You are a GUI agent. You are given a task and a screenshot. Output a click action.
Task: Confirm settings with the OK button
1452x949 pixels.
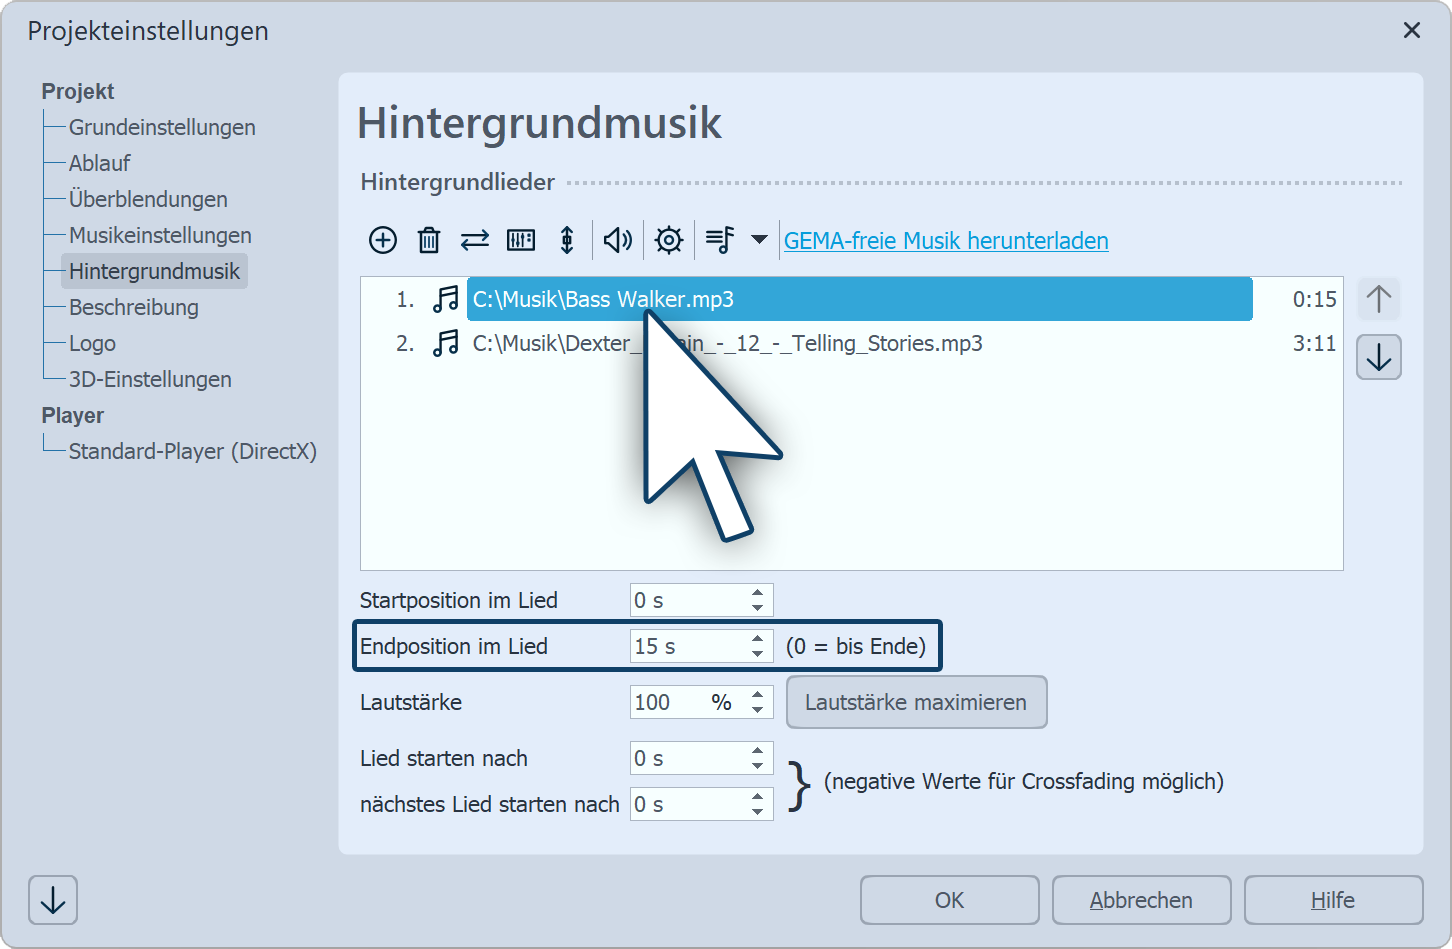[949, 900]
